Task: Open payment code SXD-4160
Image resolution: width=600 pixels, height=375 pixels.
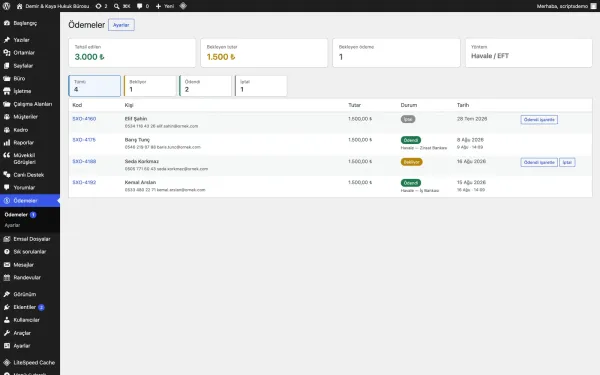Action: coord(84,119)
